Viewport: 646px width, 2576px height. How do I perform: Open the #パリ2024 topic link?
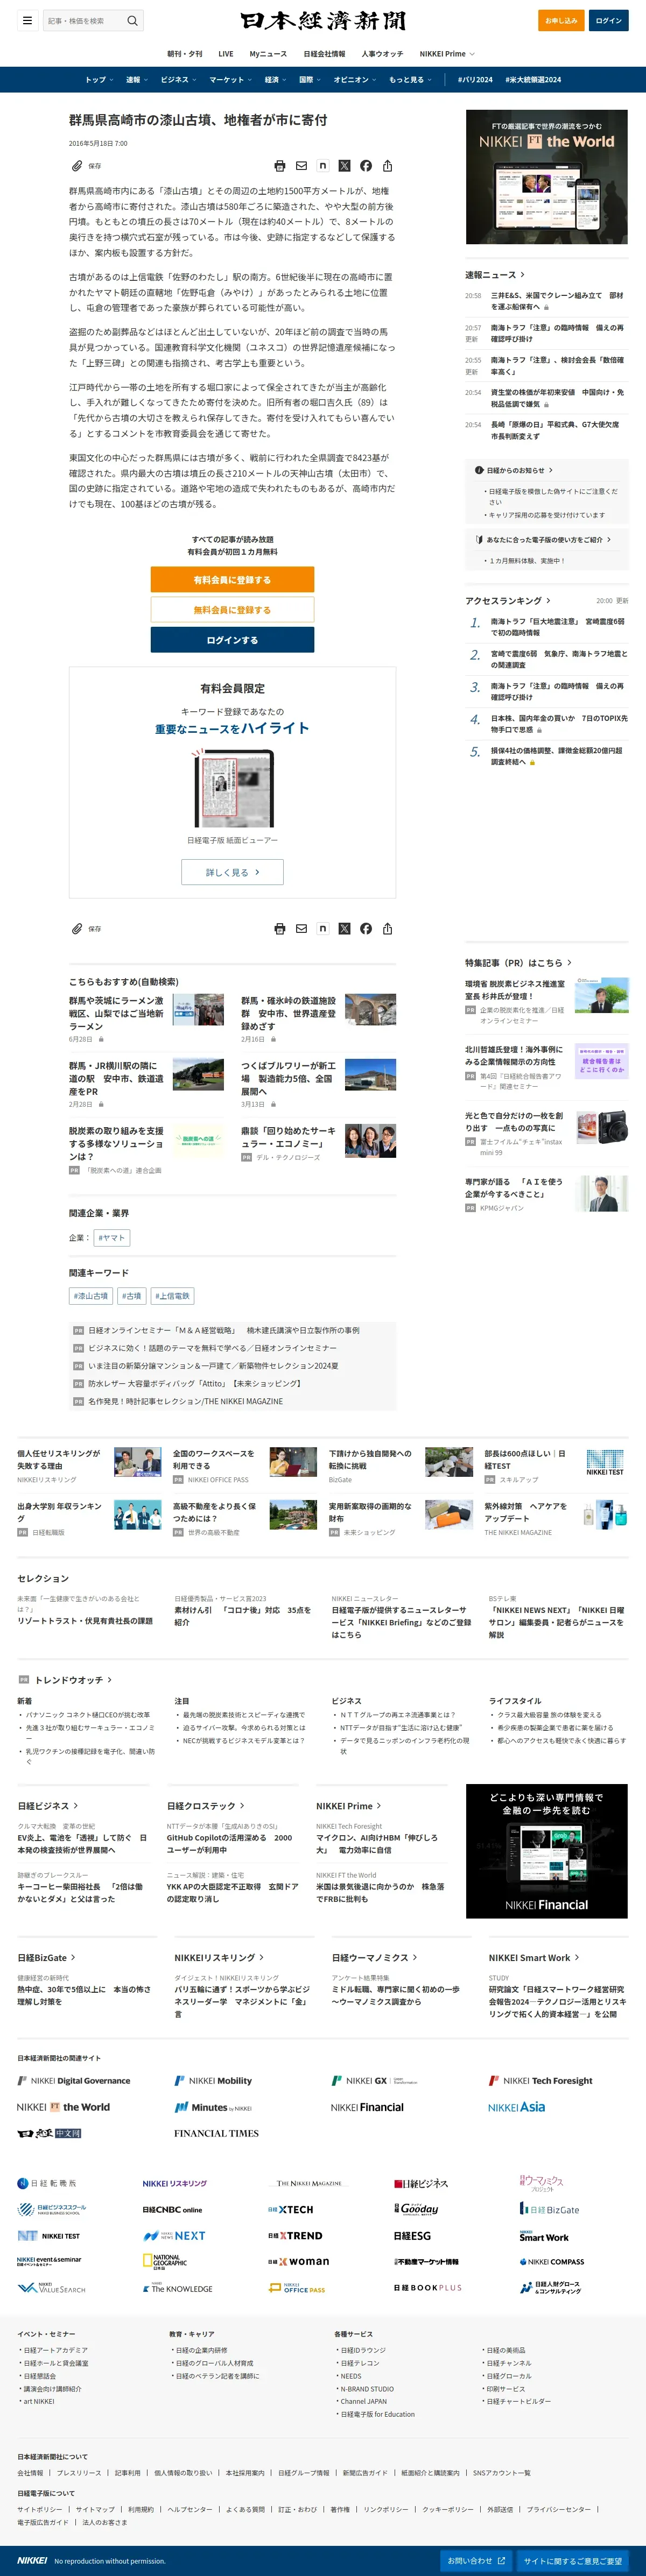475,80
